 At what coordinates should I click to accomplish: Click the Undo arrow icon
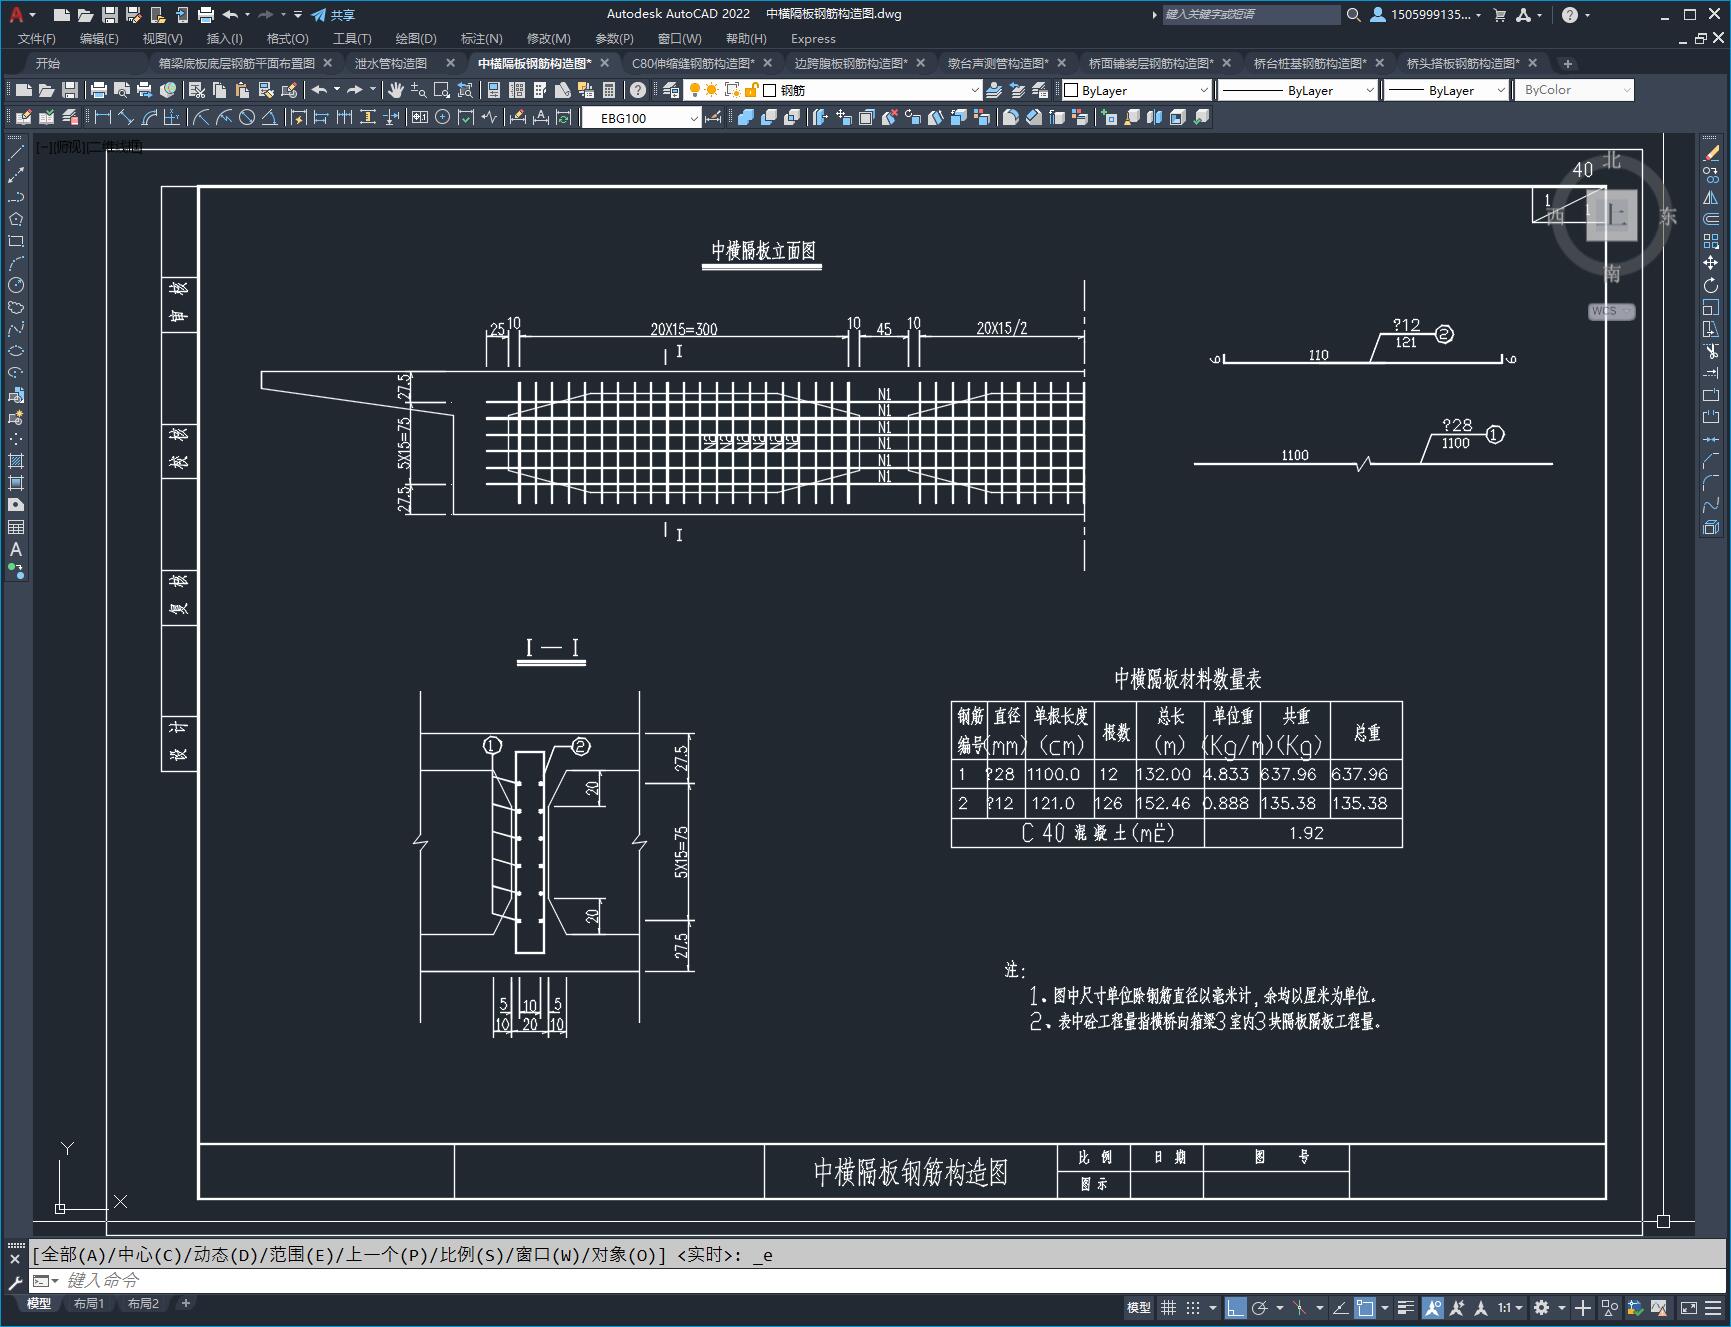(319, 90)
